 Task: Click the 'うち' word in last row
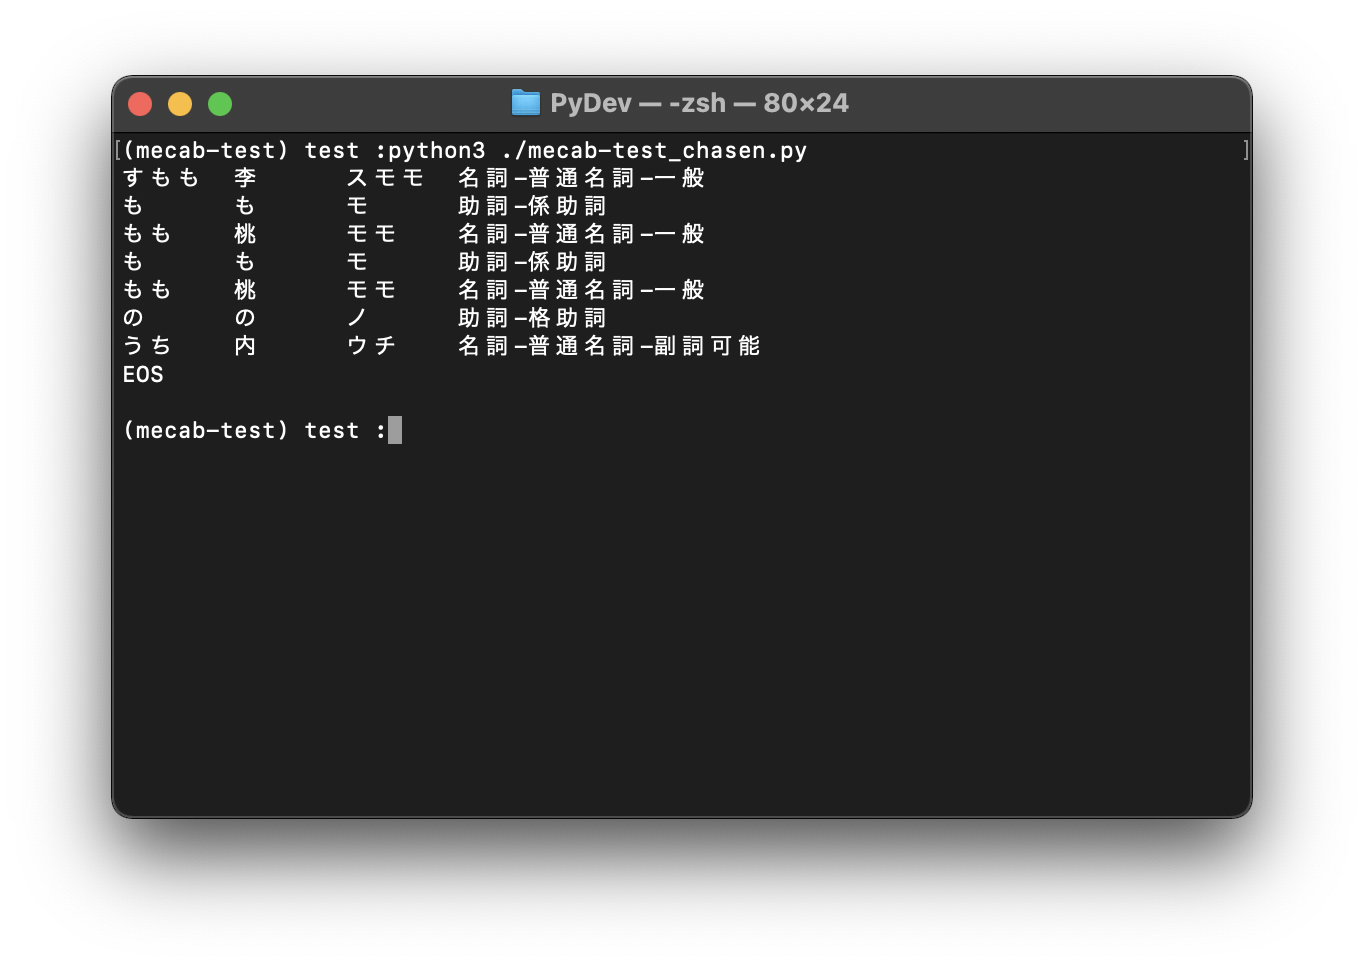pyautogui.click(x=147, y=346)
